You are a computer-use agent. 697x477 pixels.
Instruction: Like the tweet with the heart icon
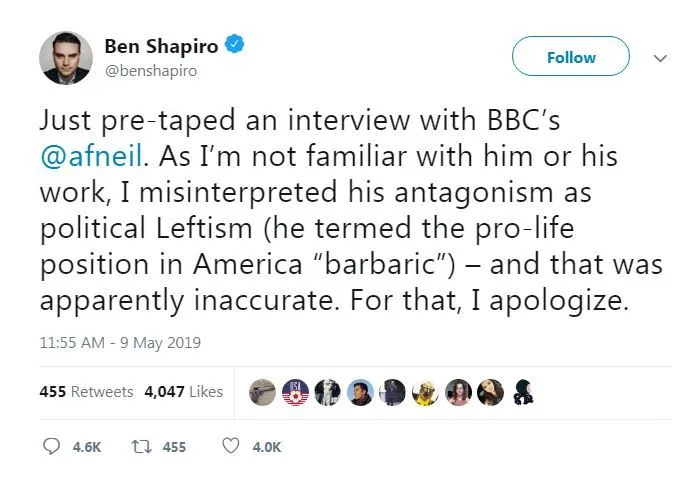click(231, 447)
